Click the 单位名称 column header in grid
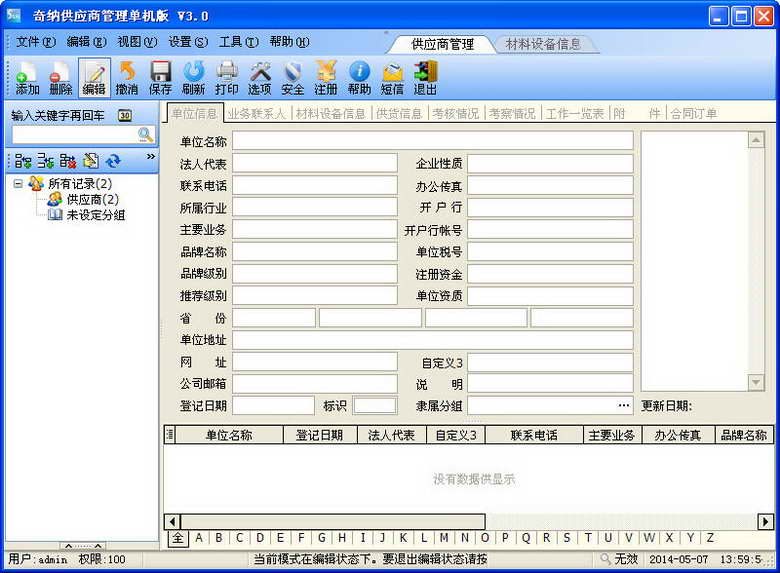The width and height of the screenshot is (780, 573). (229, 435)
